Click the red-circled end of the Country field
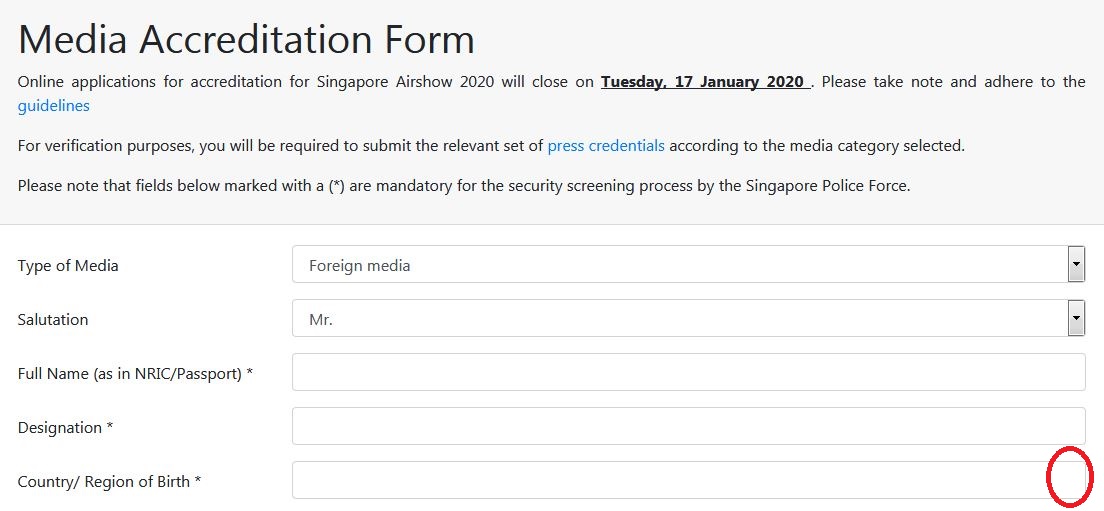 1068,477
